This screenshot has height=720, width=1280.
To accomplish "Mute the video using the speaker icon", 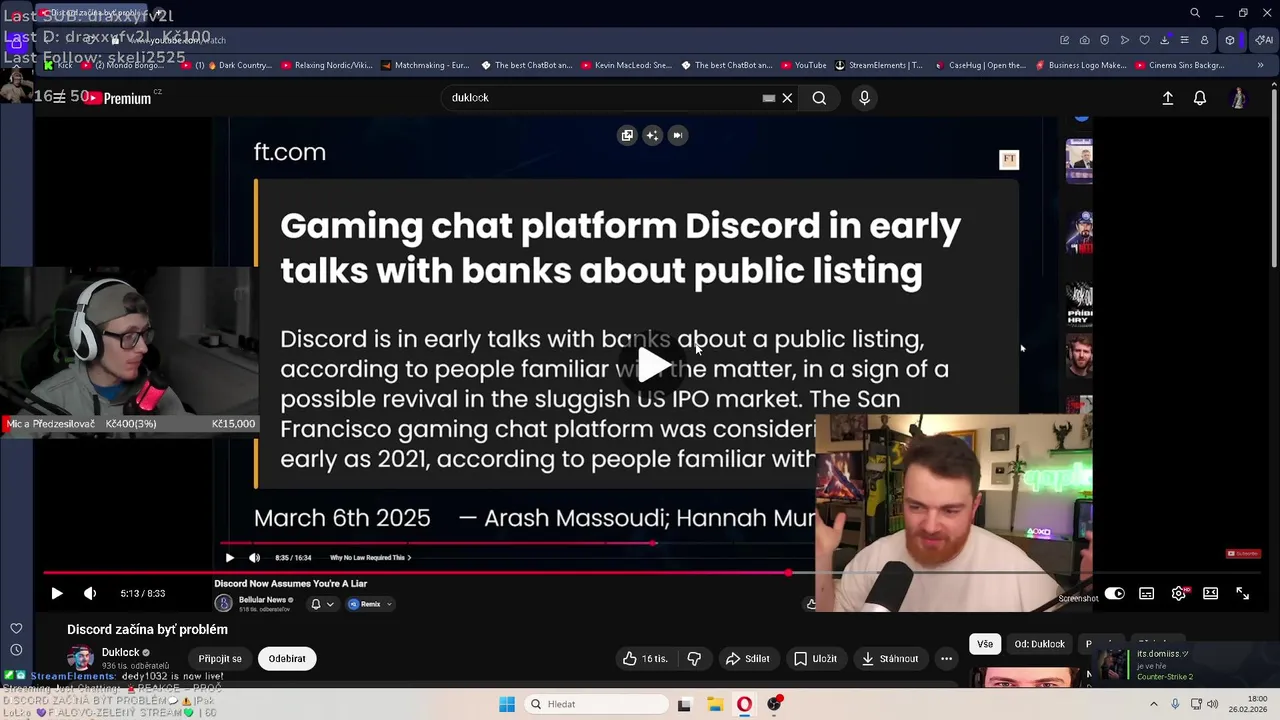I will click(90, 593).
